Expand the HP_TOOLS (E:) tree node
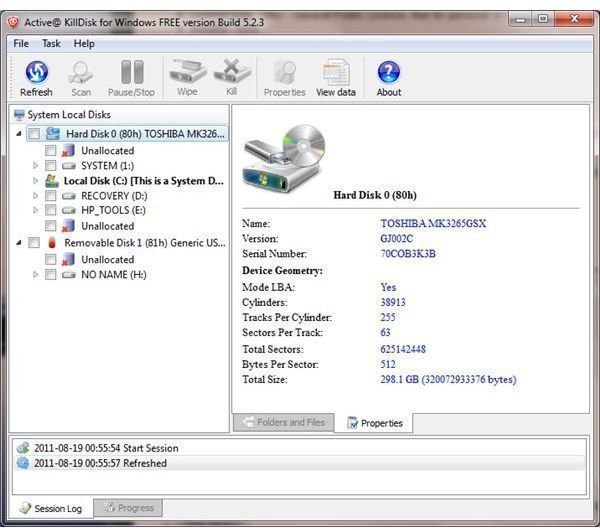The image size is (600, 530). coord(35,210)
